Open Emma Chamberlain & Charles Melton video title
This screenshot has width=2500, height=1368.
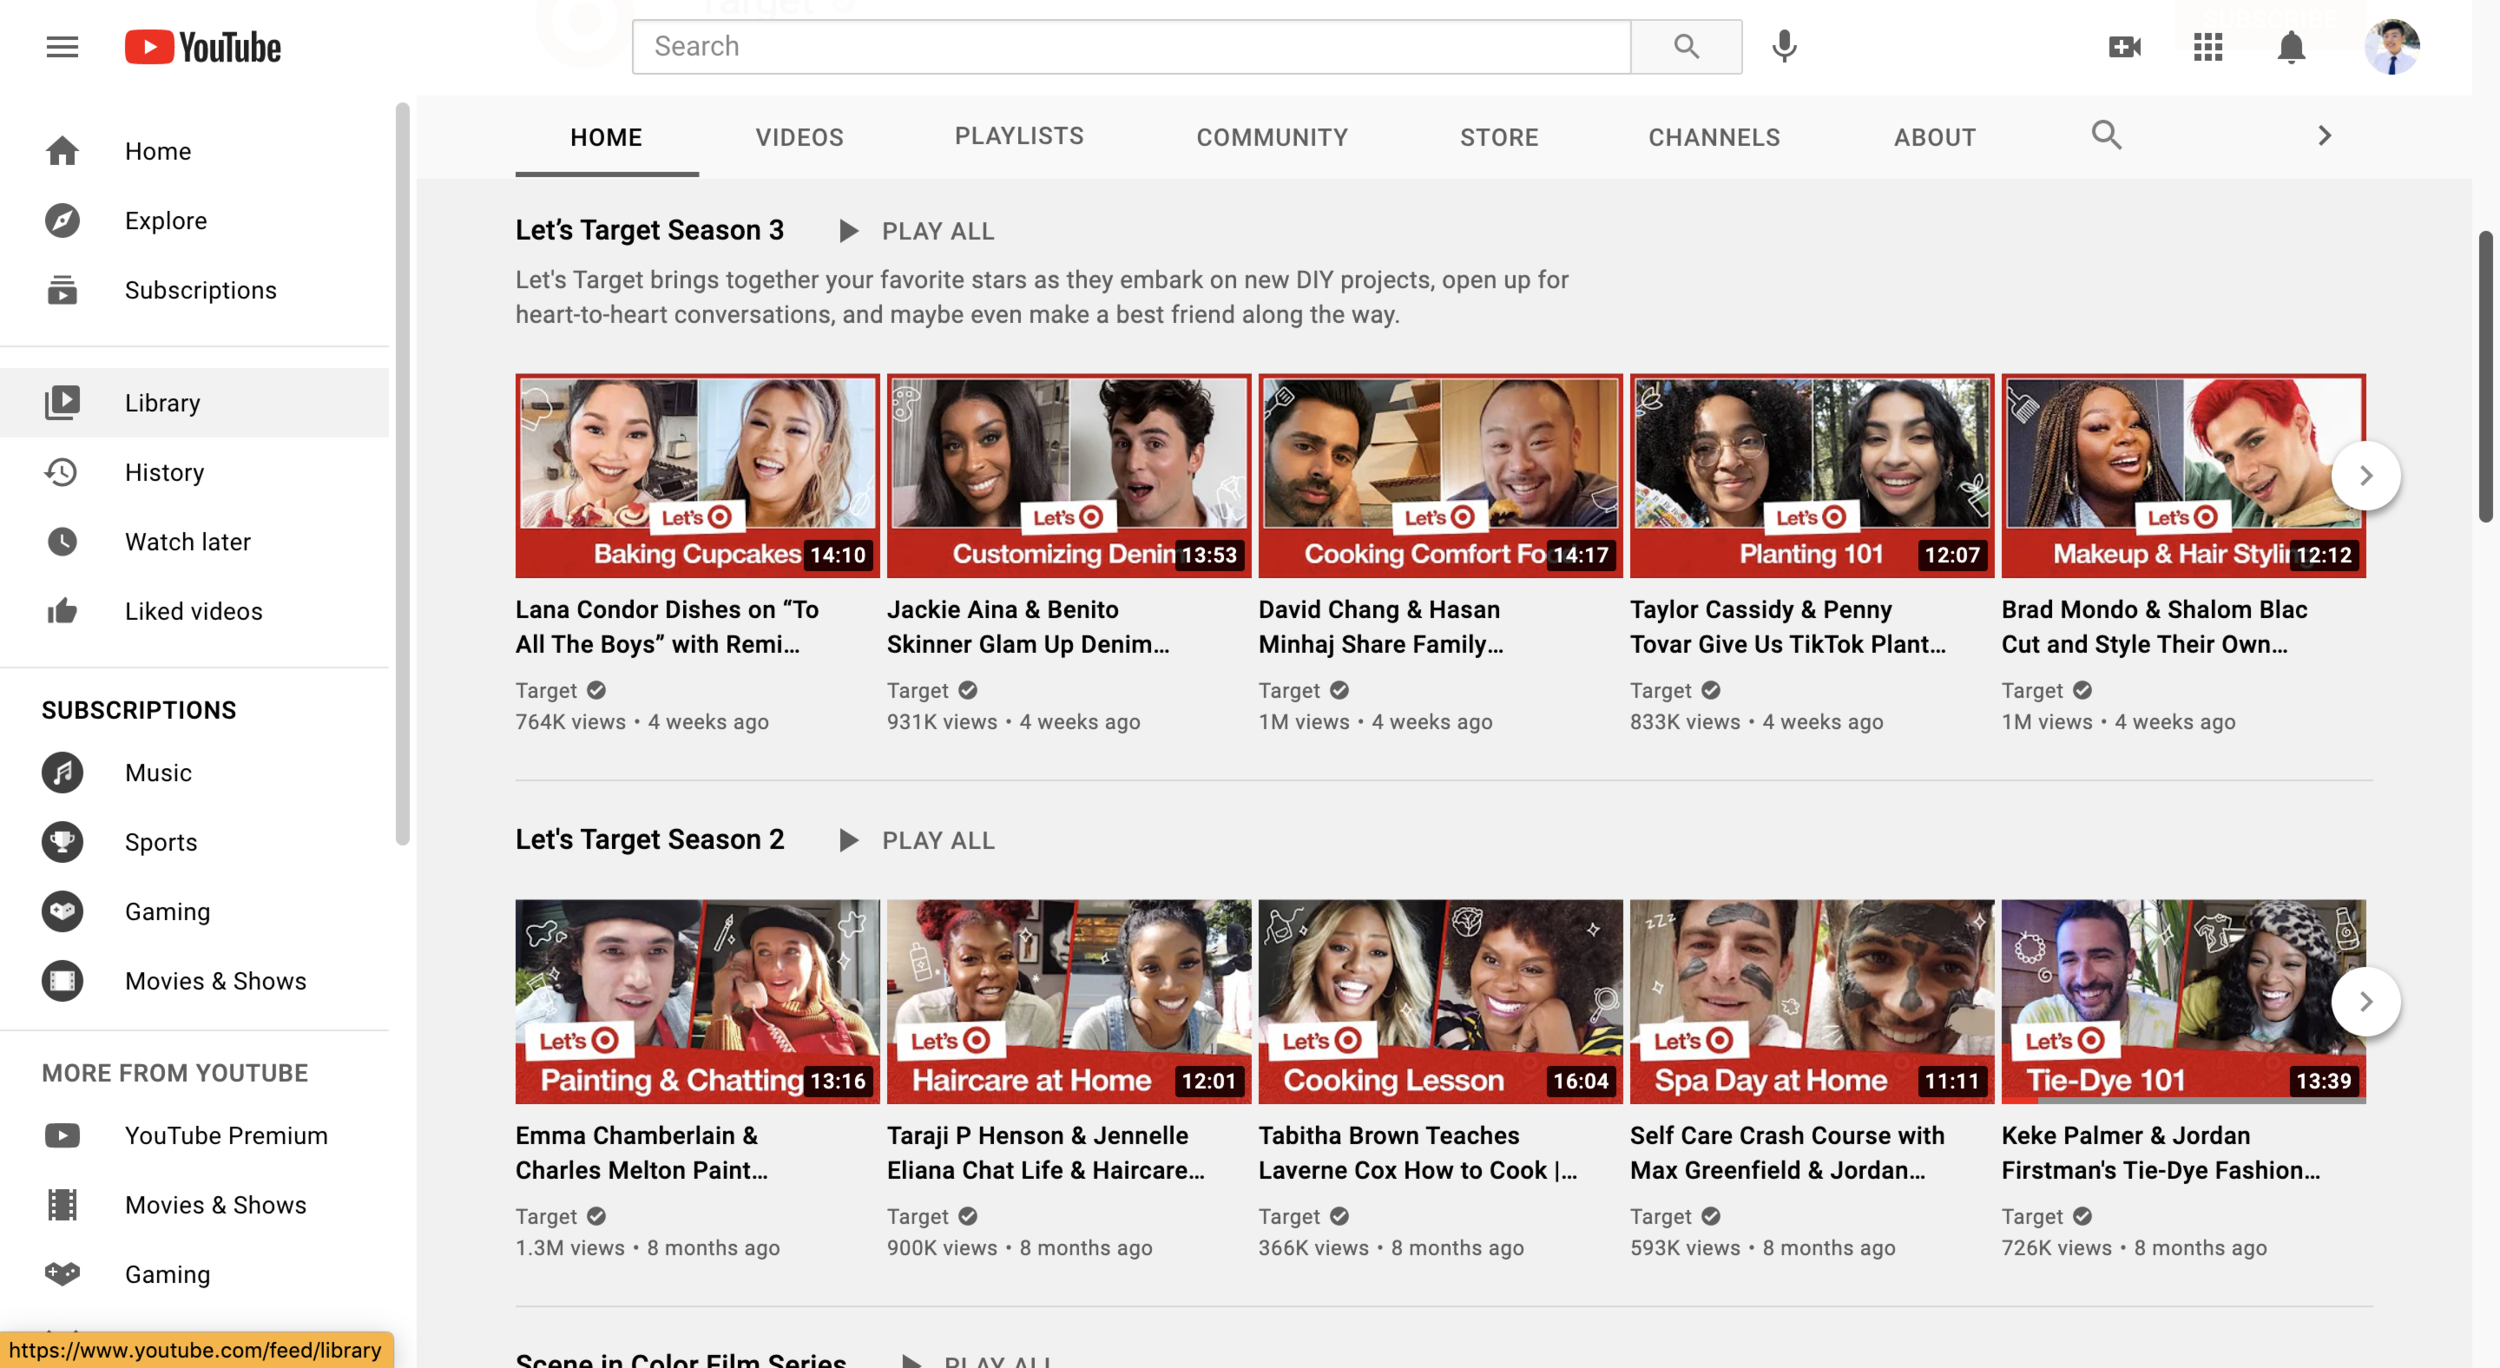click(x=642, y=1153)
